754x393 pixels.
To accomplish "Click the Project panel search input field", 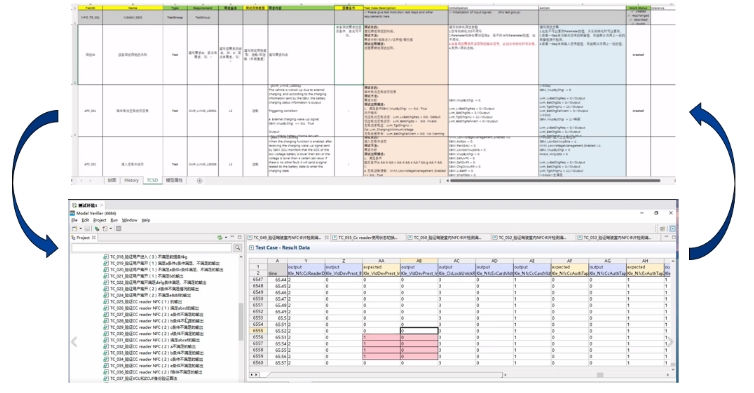I will (x=152, y=248).
